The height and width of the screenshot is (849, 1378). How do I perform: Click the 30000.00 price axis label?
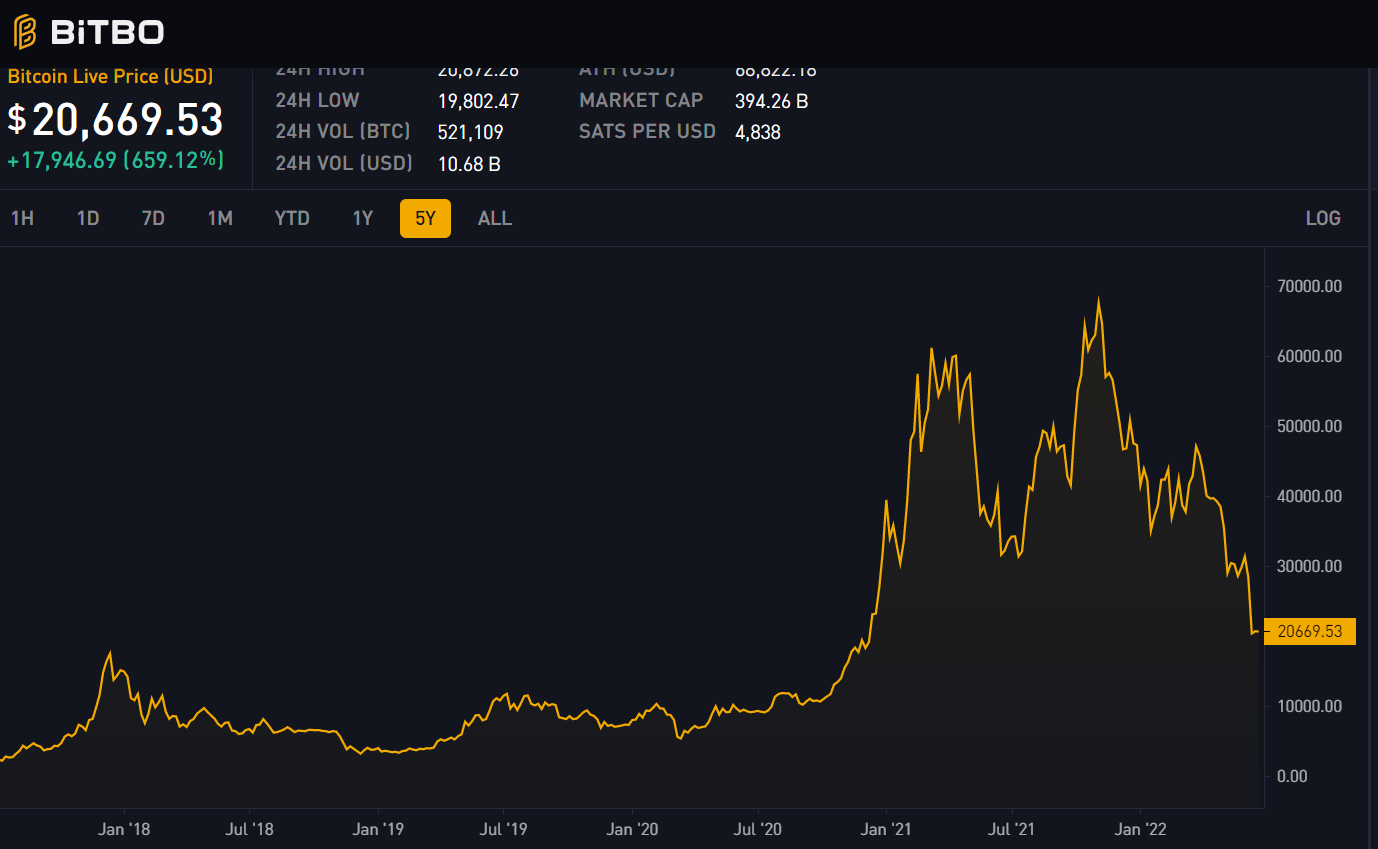click(x=1308, y=567)
